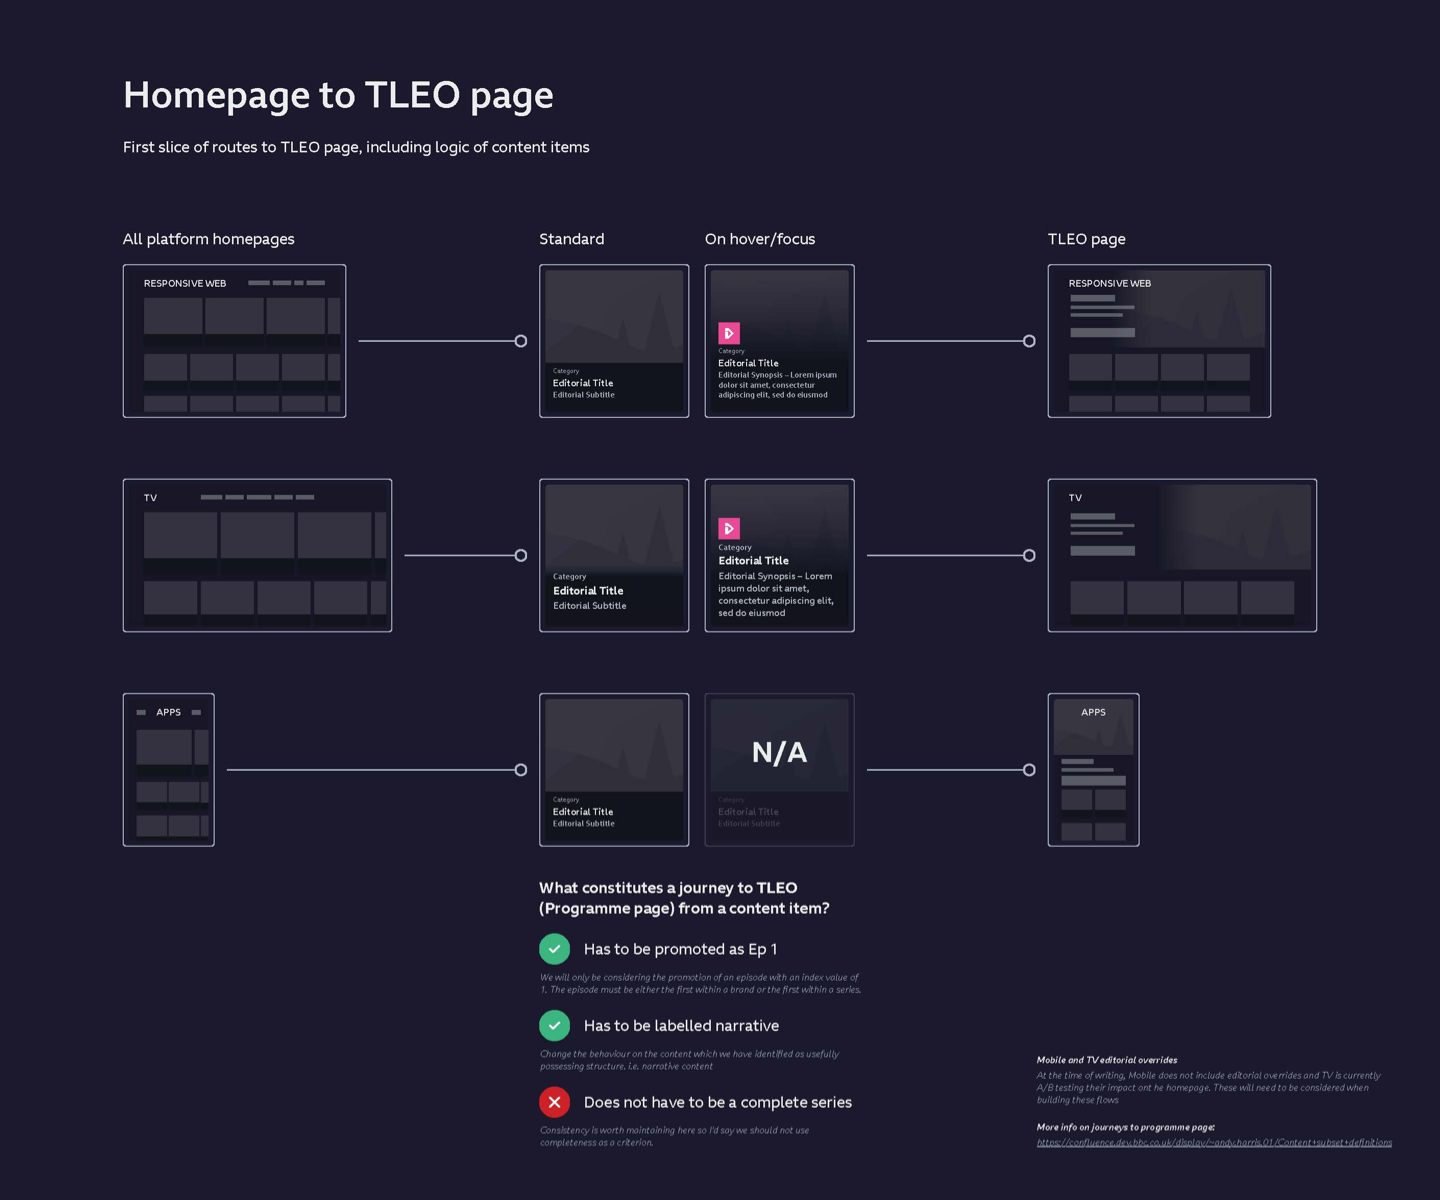Click the 'All platform homepages' column label
1440x1200 pixels.
point(209,239)
